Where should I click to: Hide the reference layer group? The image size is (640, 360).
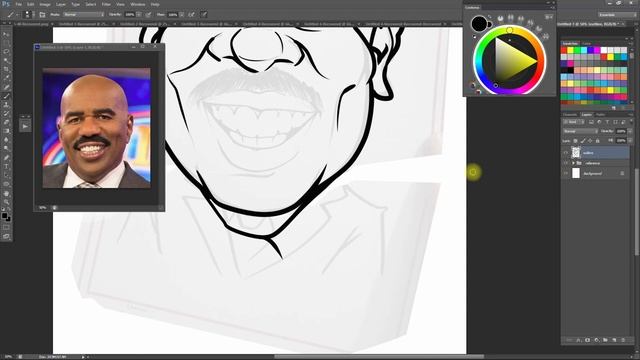pyautogui.click(x=566, y=163)
